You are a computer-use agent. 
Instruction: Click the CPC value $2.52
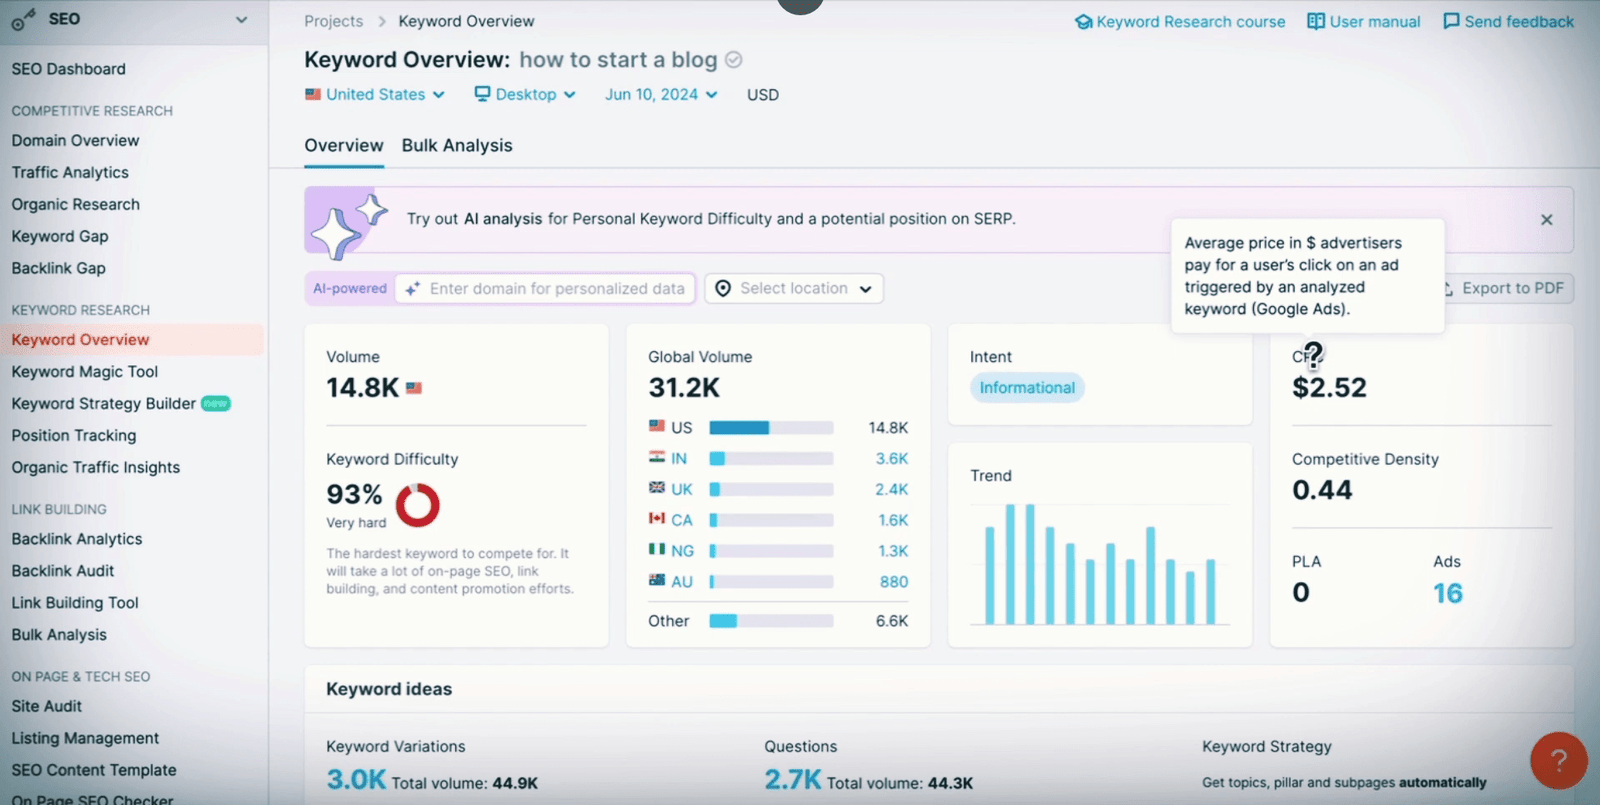point(1329,388)
